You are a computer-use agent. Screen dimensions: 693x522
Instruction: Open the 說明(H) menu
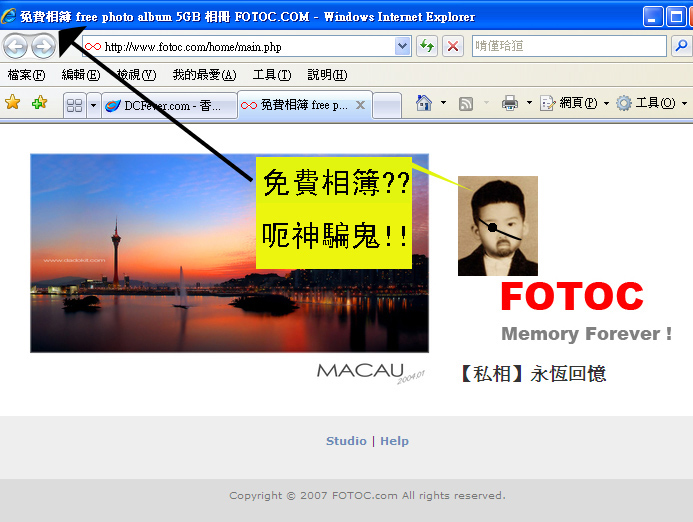pos(327,75)
